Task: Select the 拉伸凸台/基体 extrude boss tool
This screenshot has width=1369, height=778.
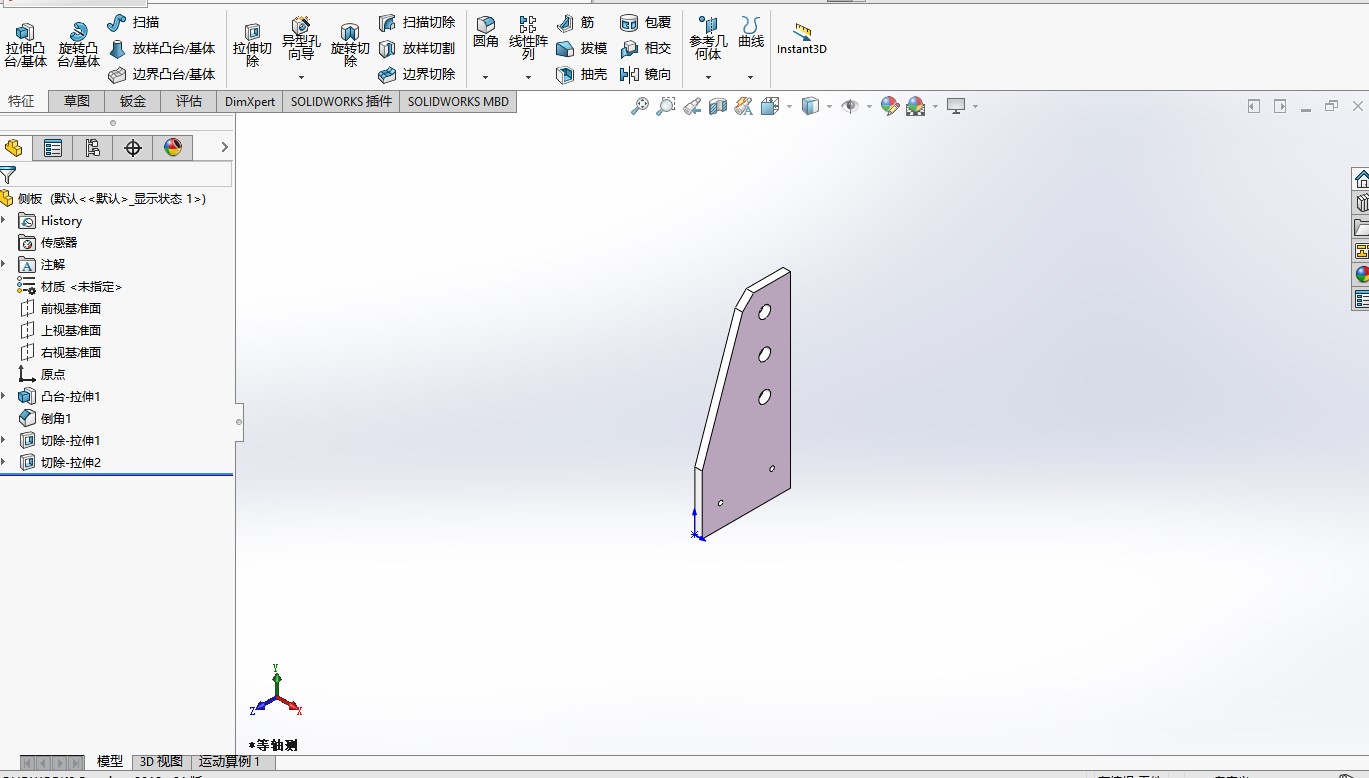Action: (x=25, y=45)
